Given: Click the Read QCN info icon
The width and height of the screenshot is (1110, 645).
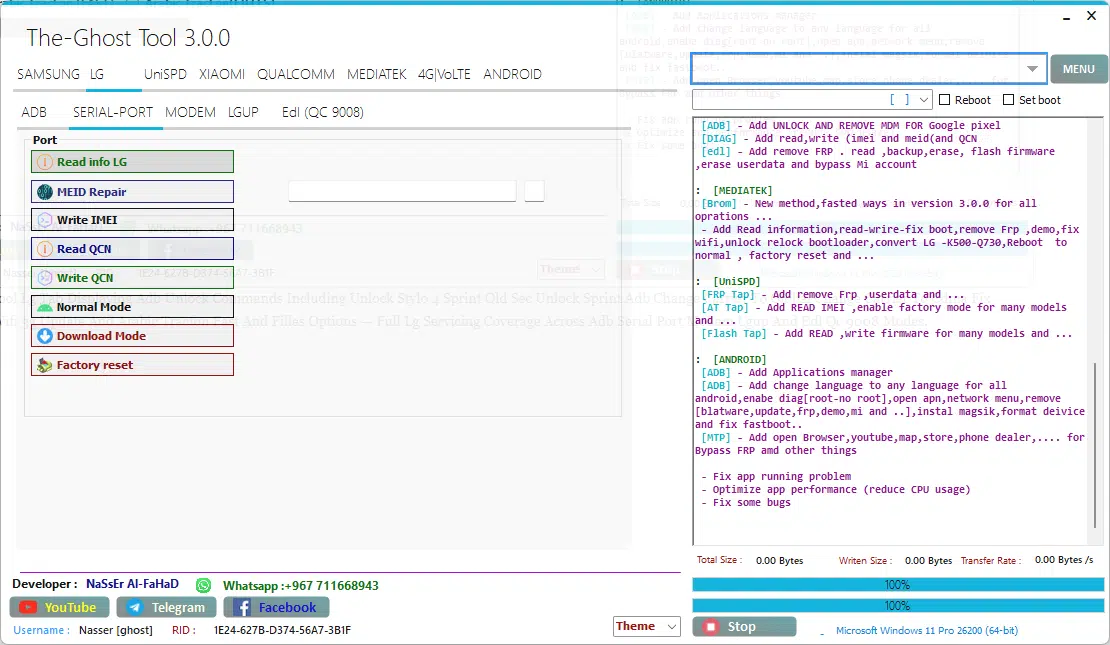Looking at the screenshot, I should [45, 249].
